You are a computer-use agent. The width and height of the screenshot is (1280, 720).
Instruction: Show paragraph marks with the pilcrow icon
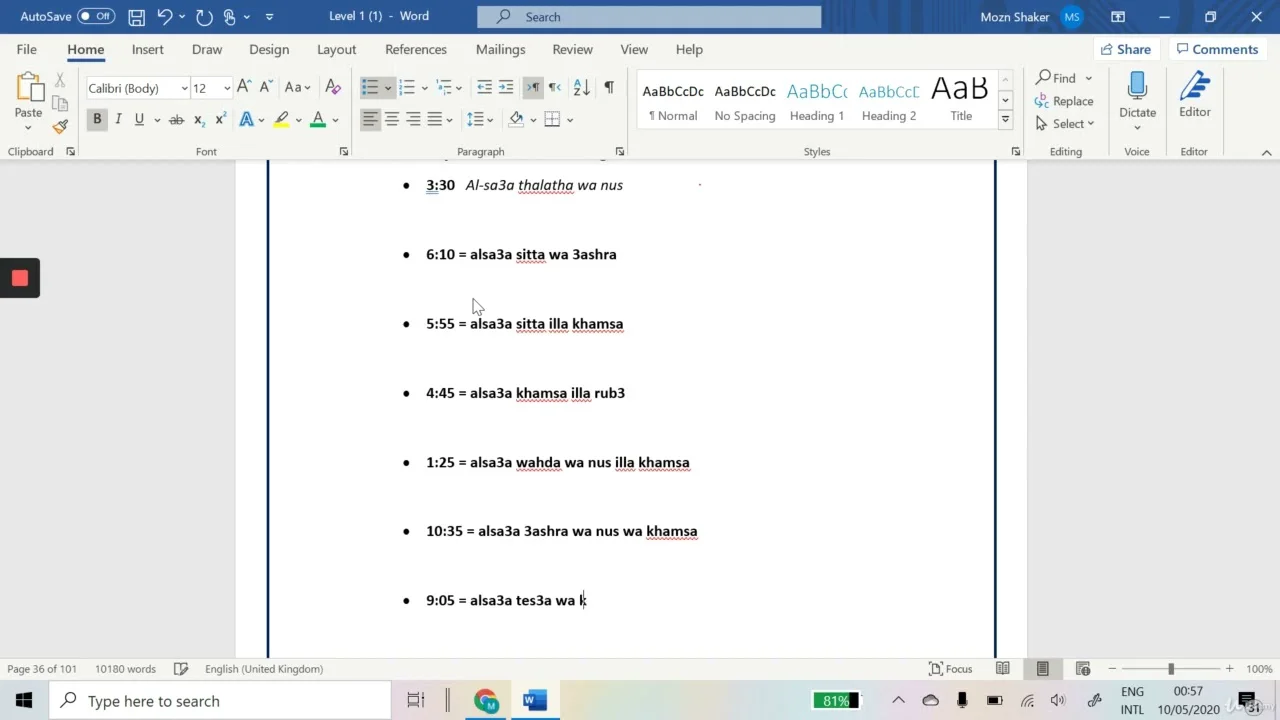click(x=608, y=88)
